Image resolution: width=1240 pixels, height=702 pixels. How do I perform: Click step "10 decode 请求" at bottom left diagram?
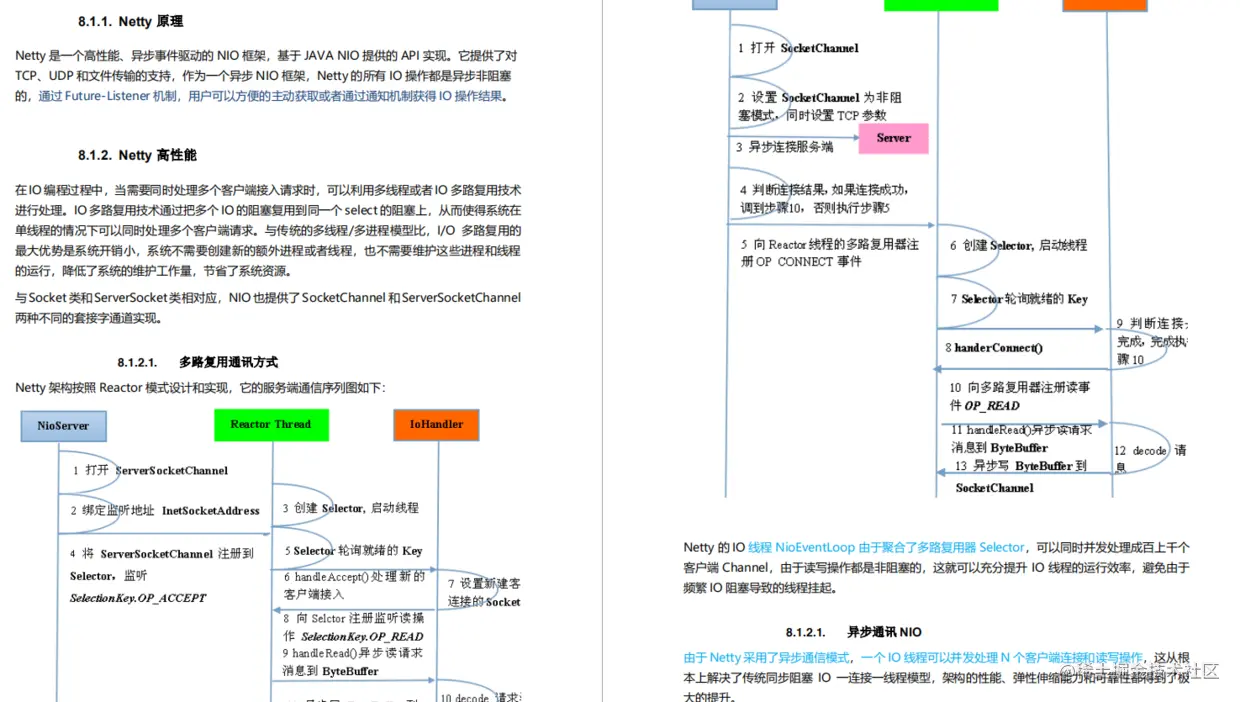(481, 697)
